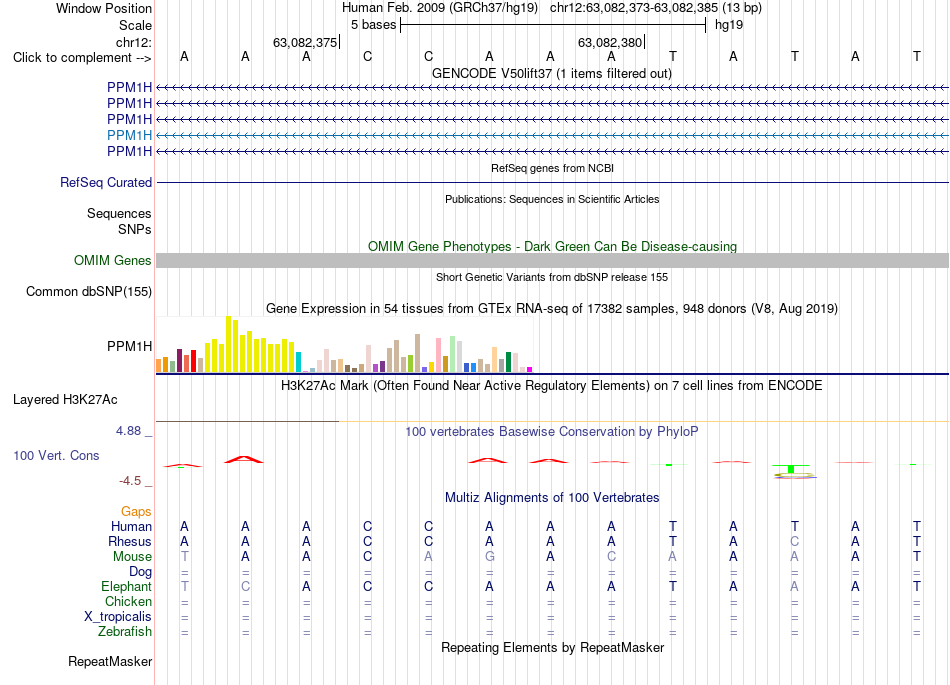Image resolution: width=950 pixels, height=685 pixels.
Task: Click the 63,082,380 ruler position
Action: [x=610, y=42]
